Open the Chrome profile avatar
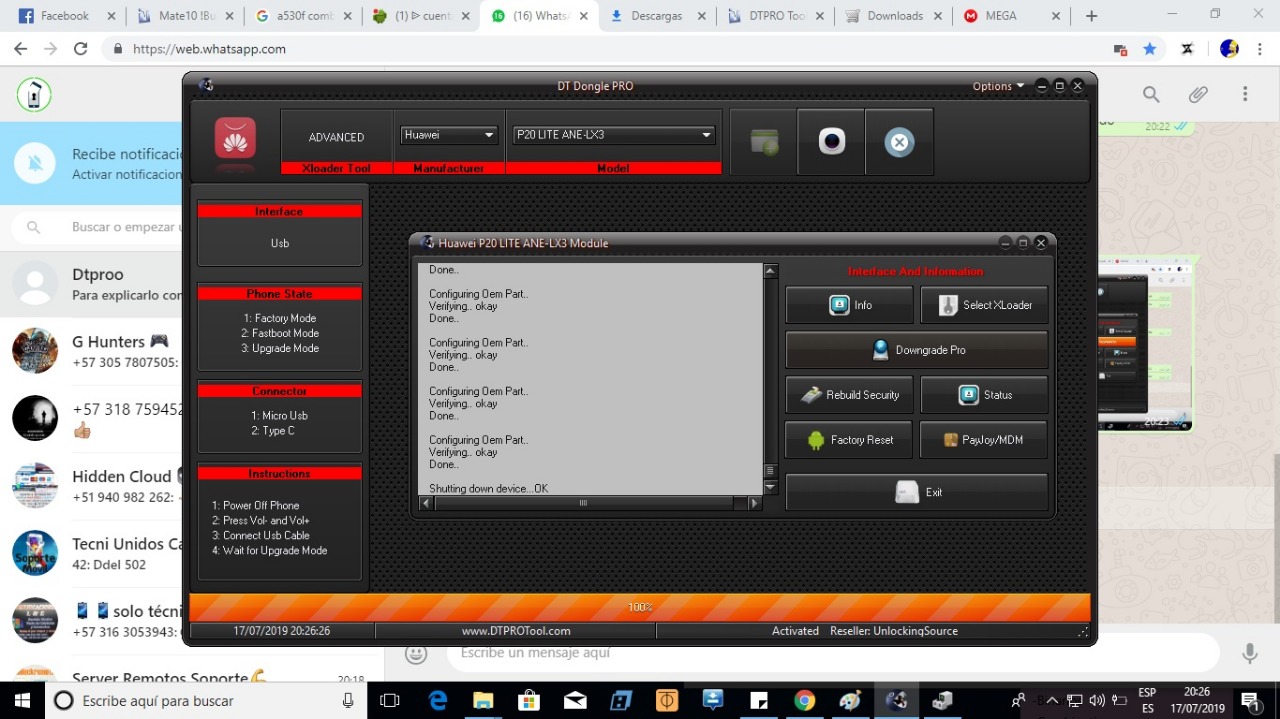Viewport: 1280px width, 719px height. 1230,49
